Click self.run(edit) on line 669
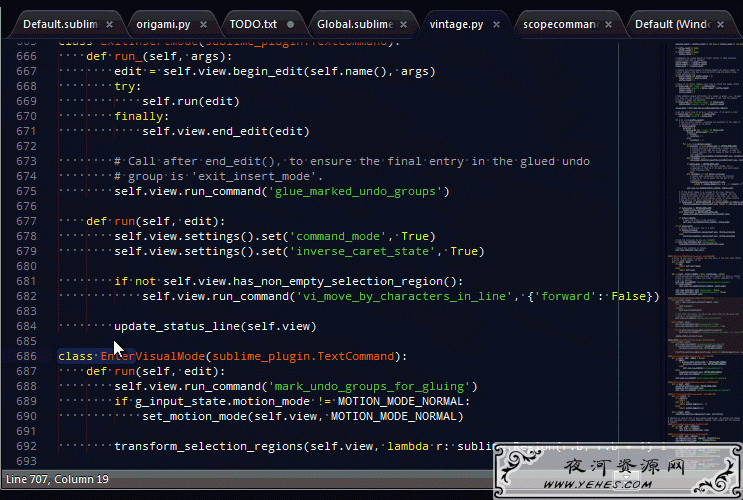743x500 pixels. tap(190, 101)
